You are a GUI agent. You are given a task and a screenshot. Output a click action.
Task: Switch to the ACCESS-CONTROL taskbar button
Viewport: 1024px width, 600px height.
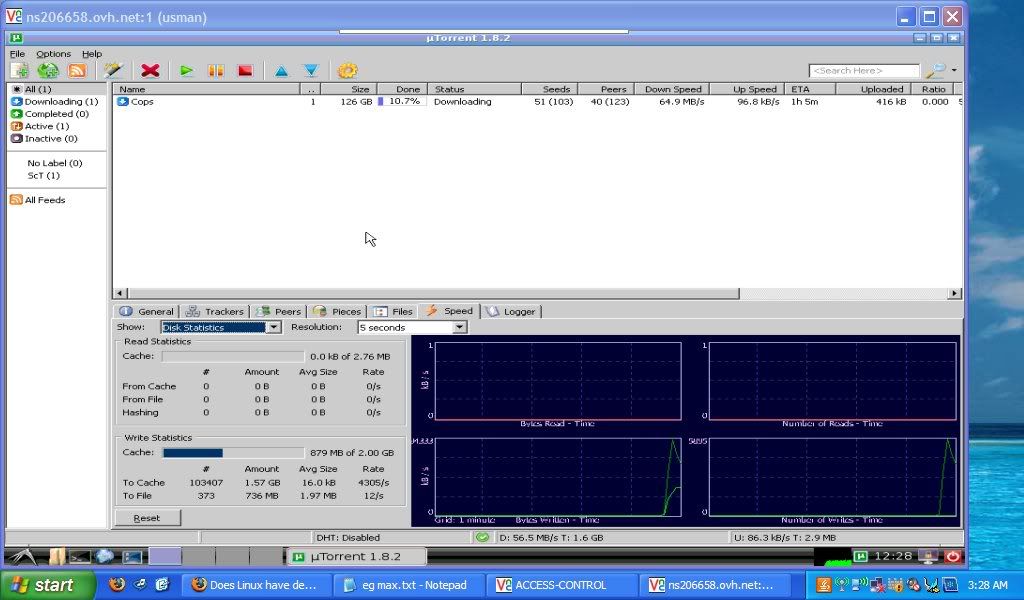coord(560,586)
